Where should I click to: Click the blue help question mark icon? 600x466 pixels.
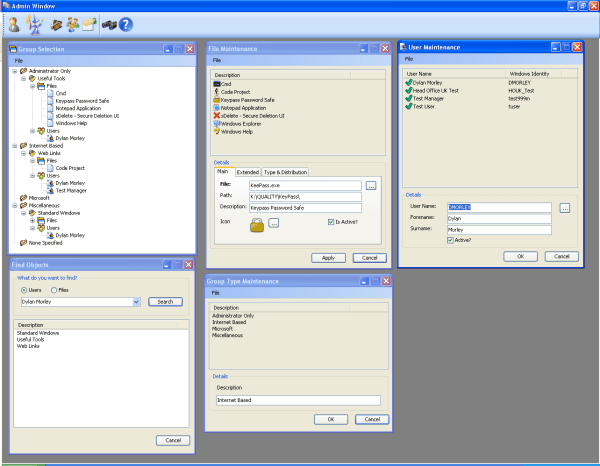(x=127, y=24)
